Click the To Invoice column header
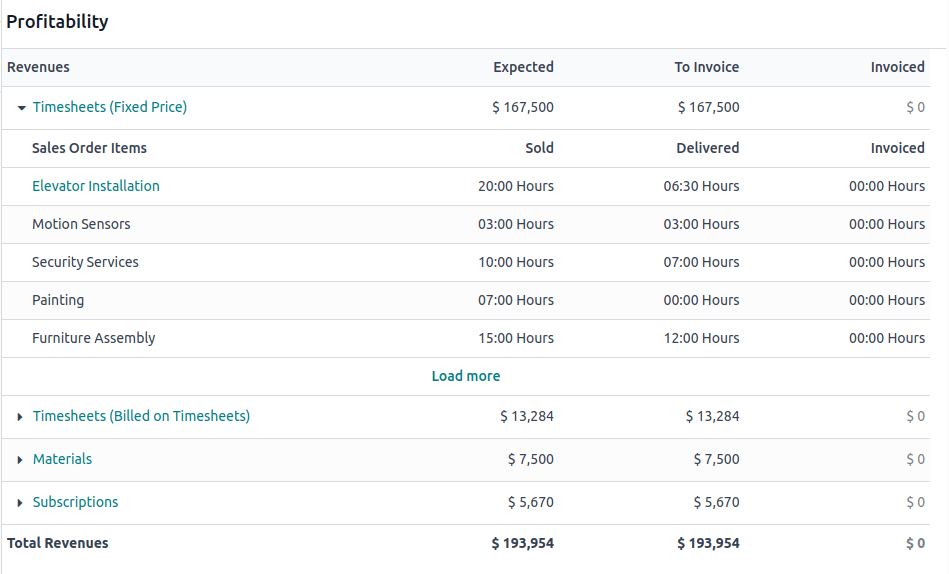Screen dimensions: 949x574 (707, 67)
